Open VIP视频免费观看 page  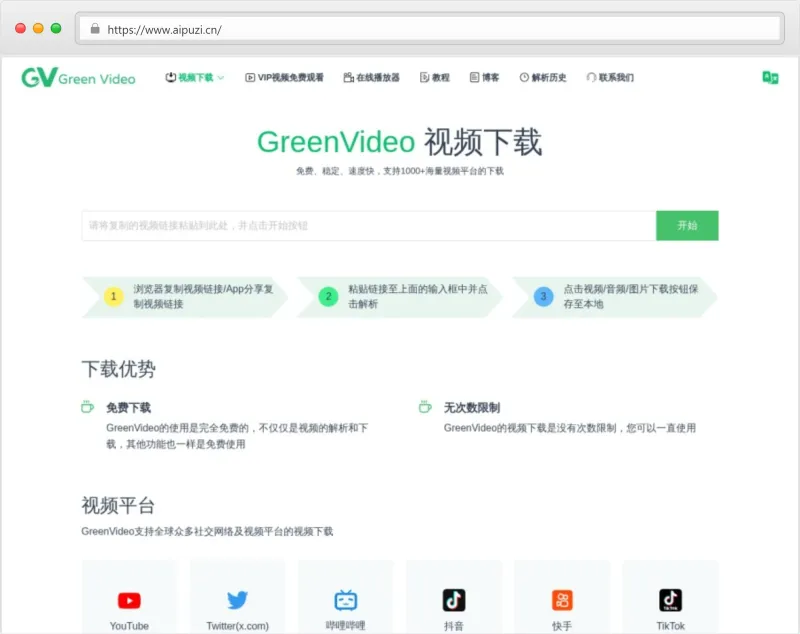click(x=284, y=78)
